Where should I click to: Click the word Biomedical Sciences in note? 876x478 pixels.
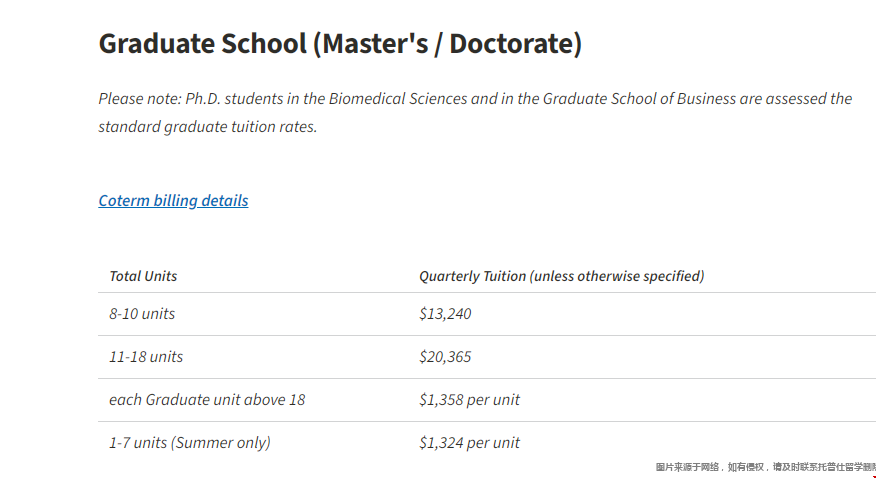click(x=398, y=98)
